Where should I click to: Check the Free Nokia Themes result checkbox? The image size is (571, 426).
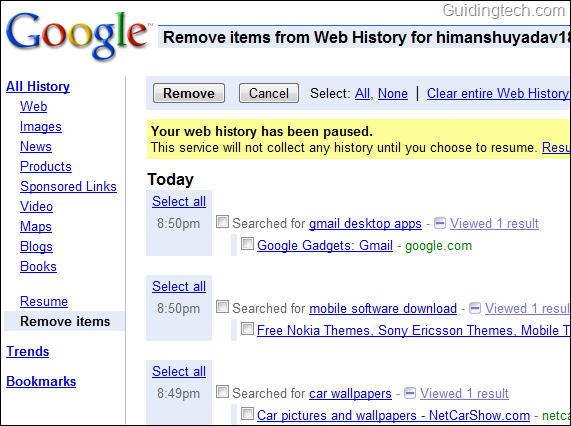click(x=247, y=329)
